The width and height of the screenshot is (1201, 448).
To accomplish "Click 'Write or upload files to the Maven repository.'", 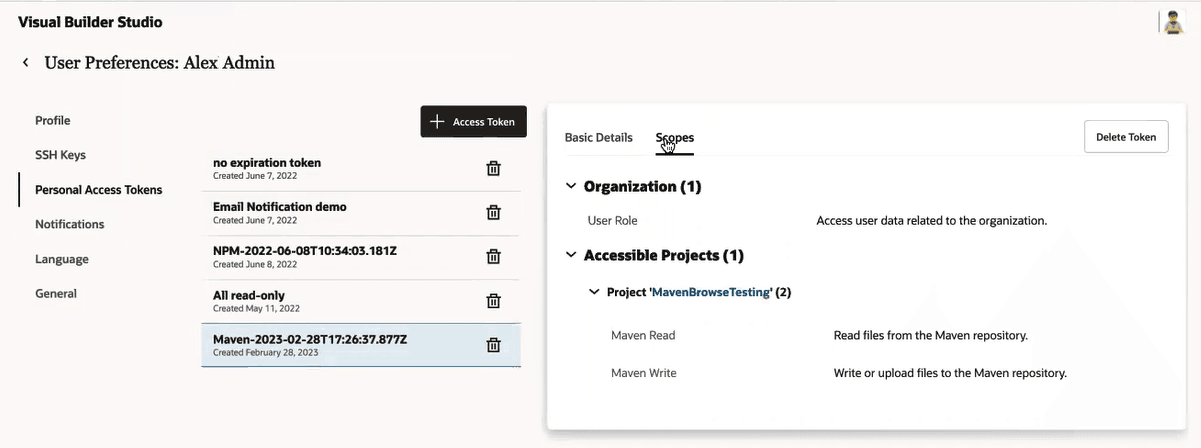I will [950, 373].
